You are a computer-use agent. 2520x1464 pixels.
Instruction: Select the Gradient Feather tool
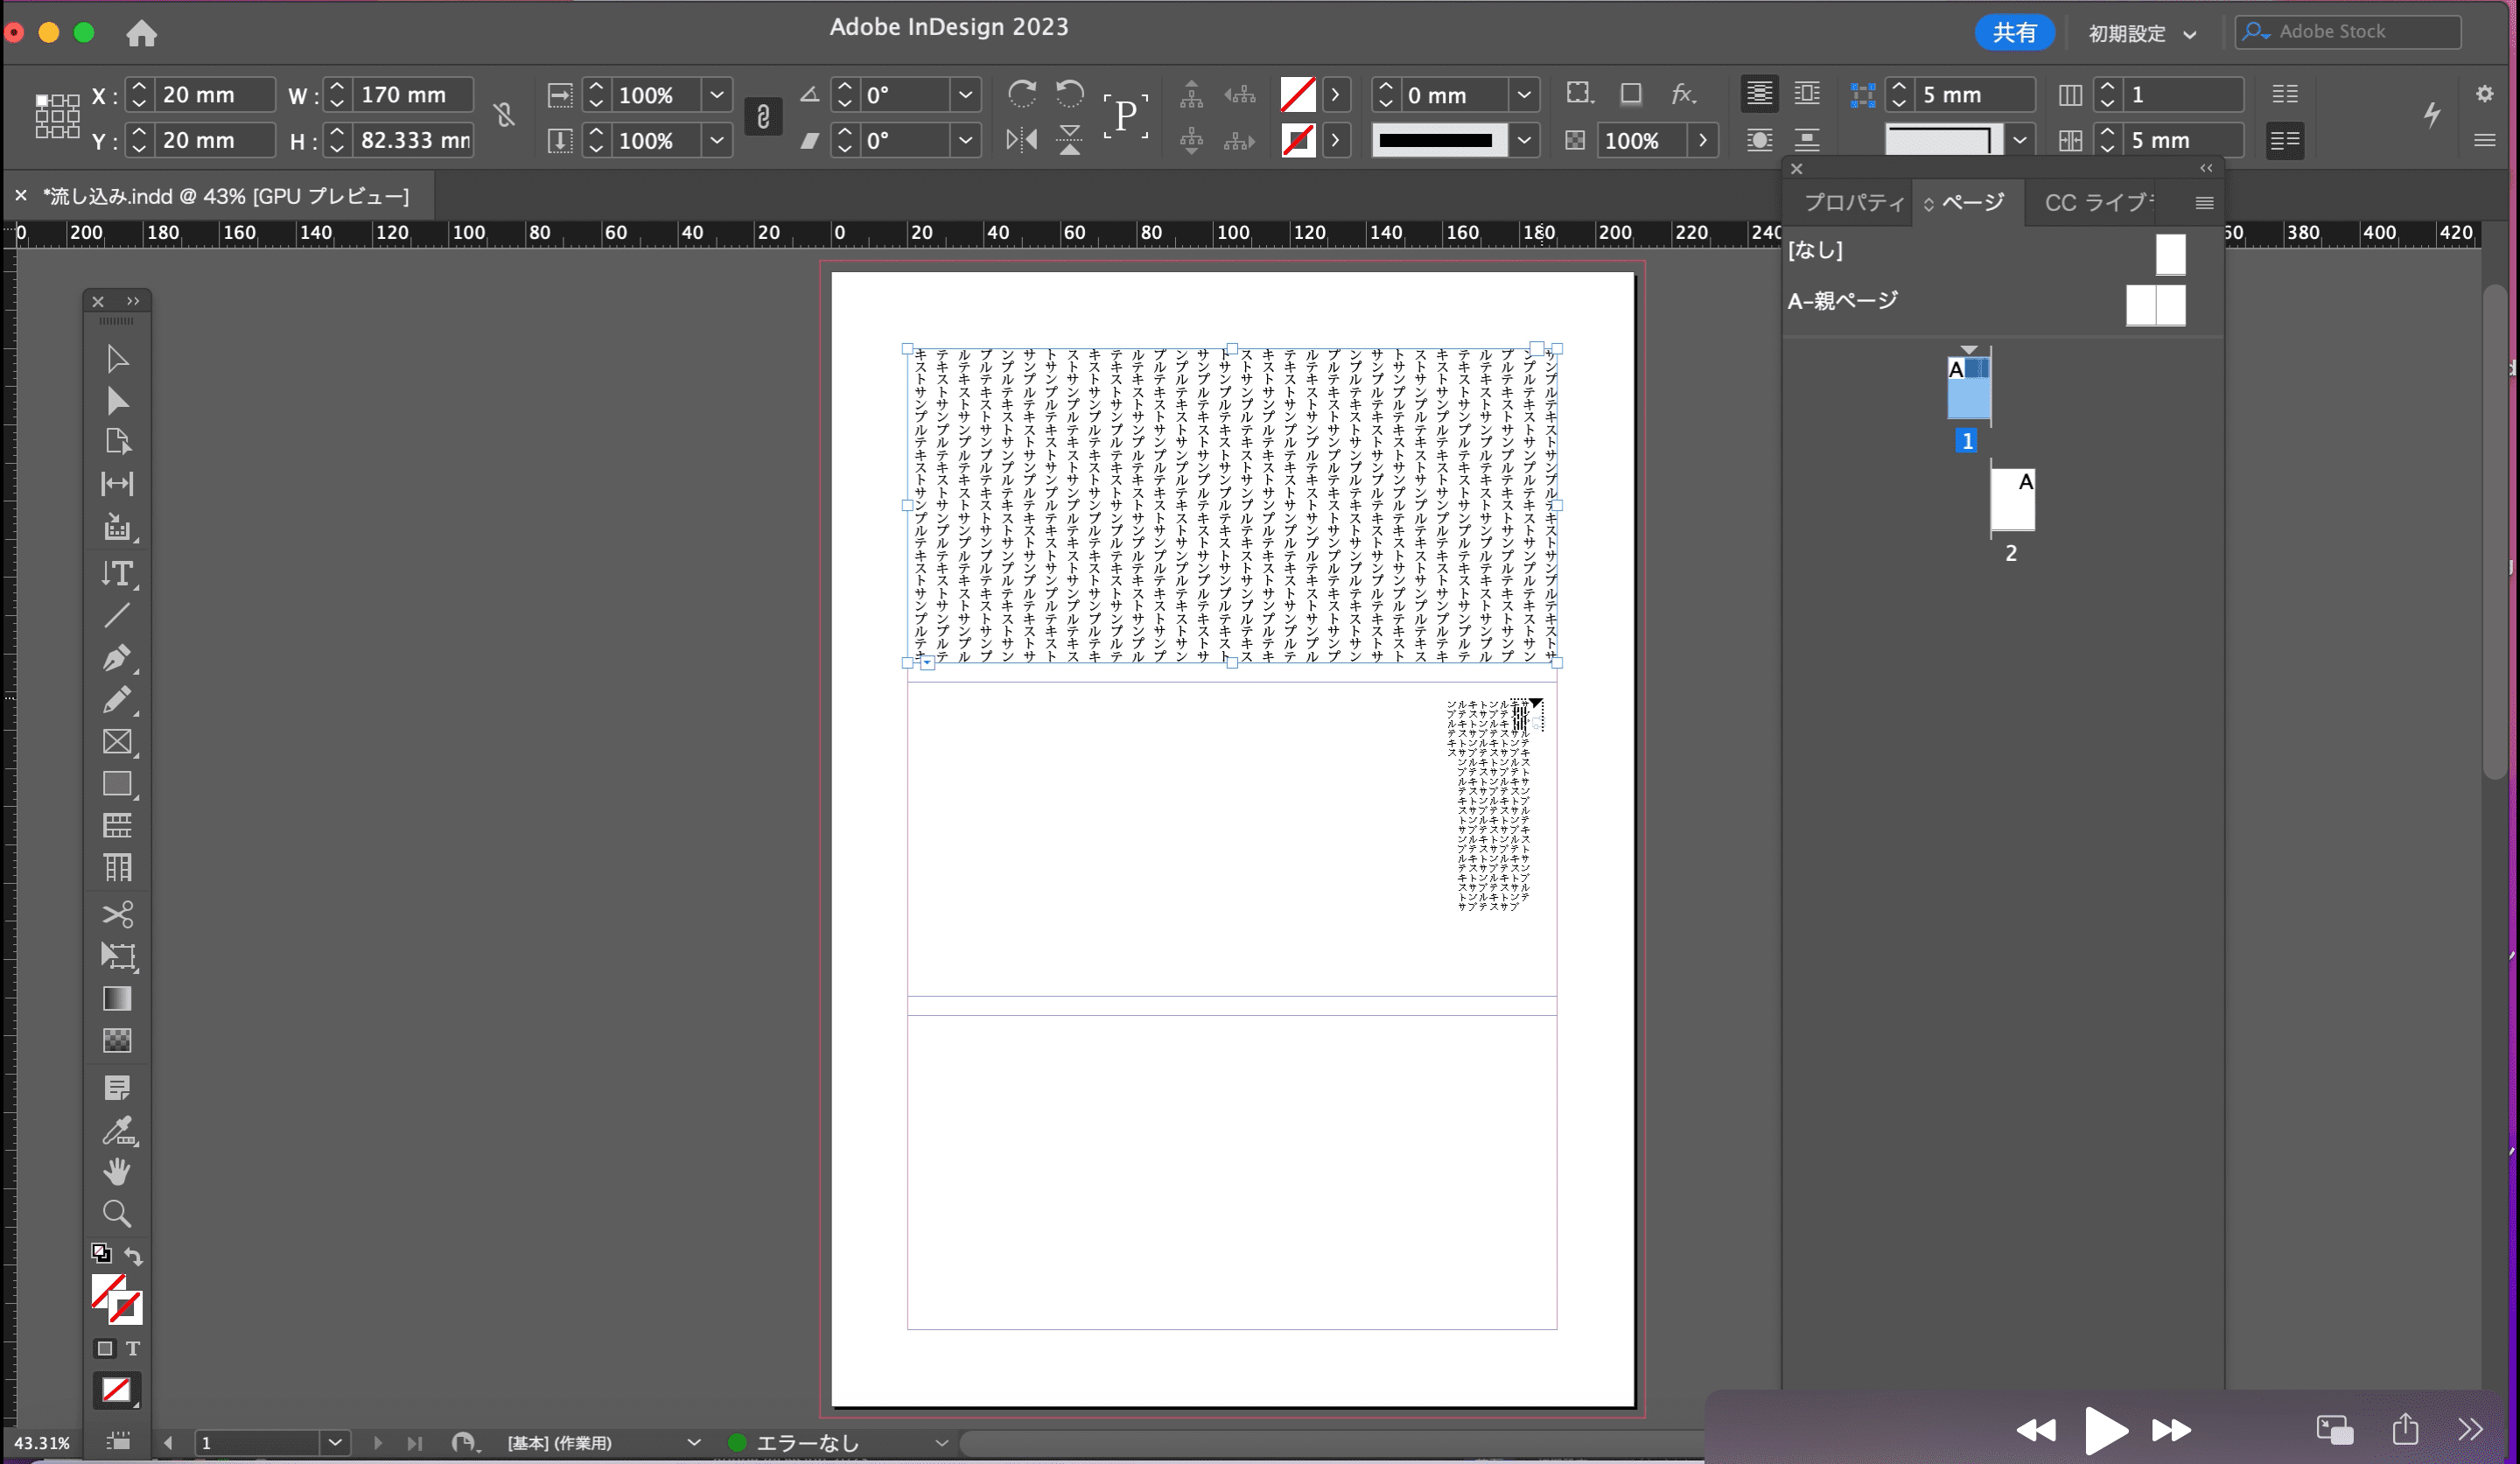point(117,1040)
